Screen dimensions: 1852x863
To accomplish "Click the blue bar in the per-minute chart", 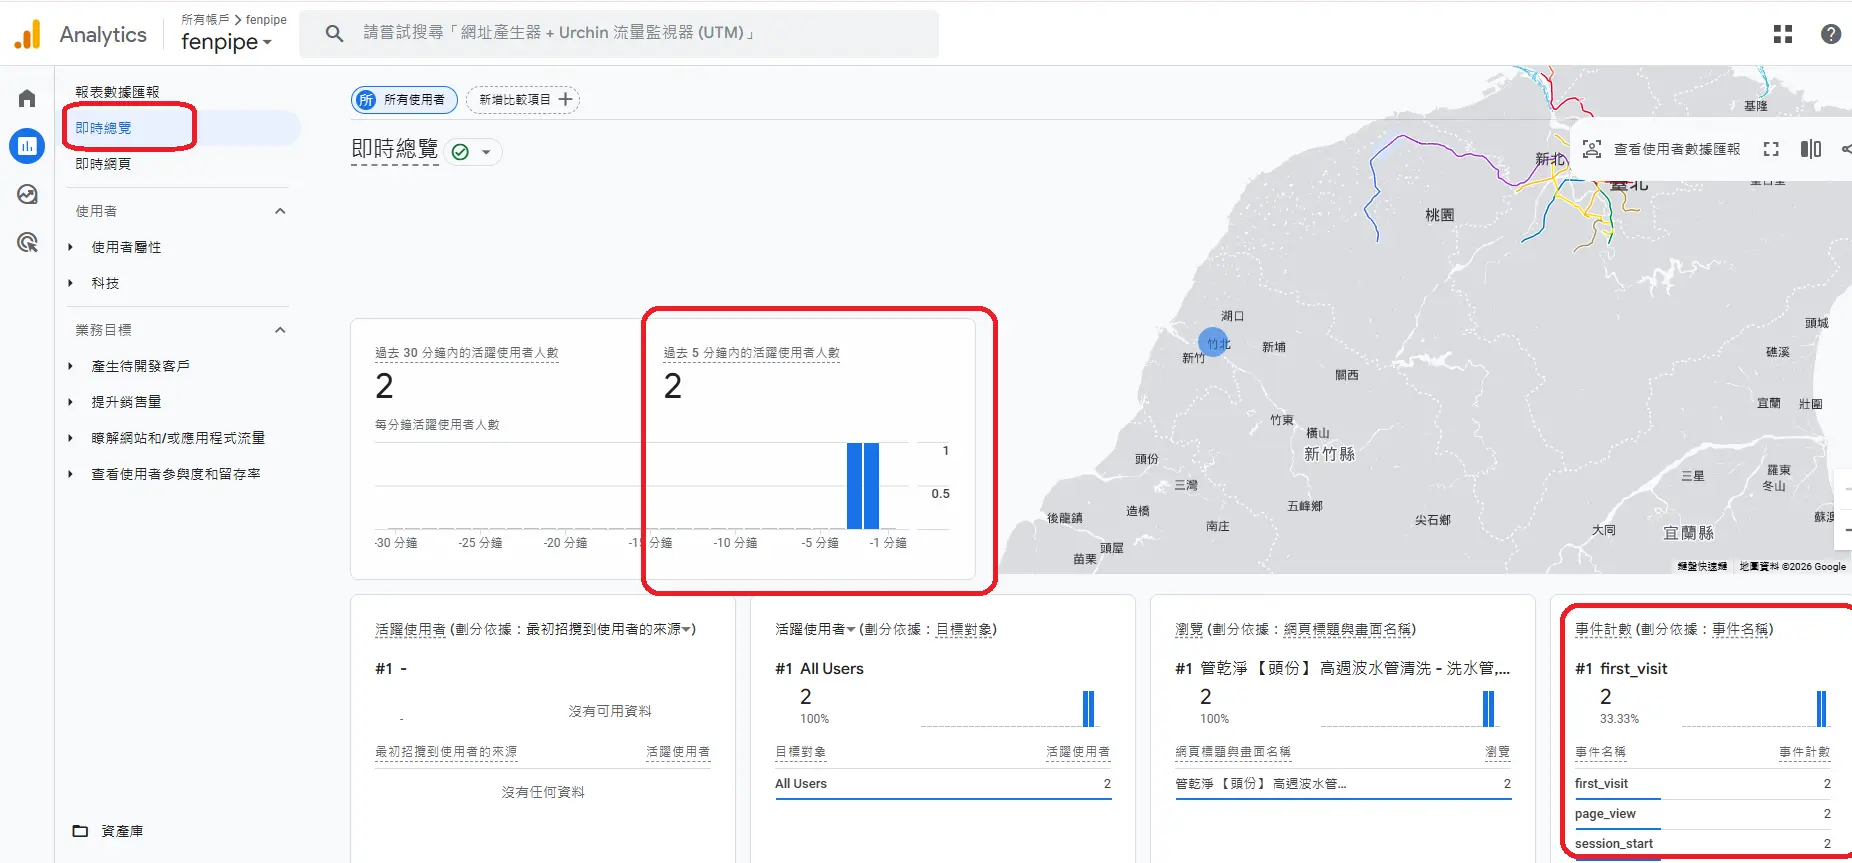I will [863, 486].
